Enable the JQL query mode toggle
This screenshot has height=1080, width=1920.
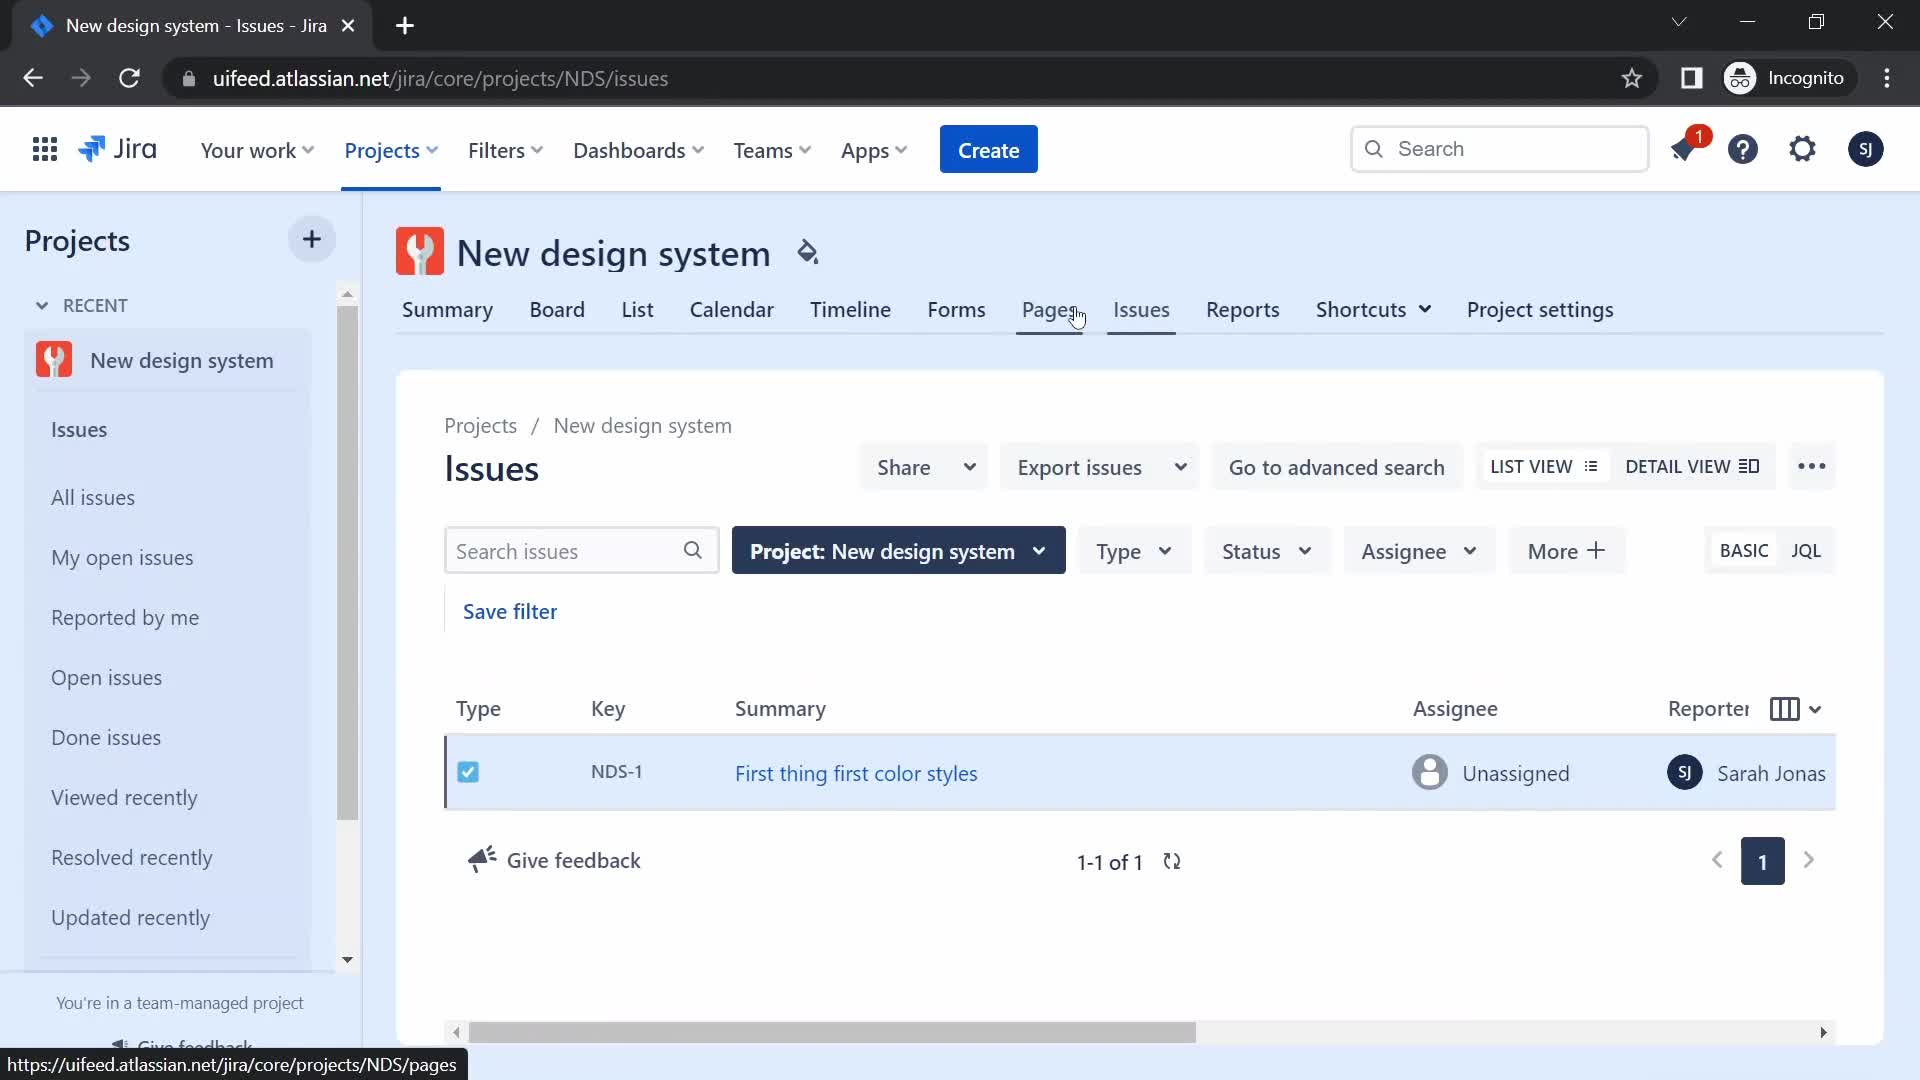pyautogui.click(x=1807, y=551)
